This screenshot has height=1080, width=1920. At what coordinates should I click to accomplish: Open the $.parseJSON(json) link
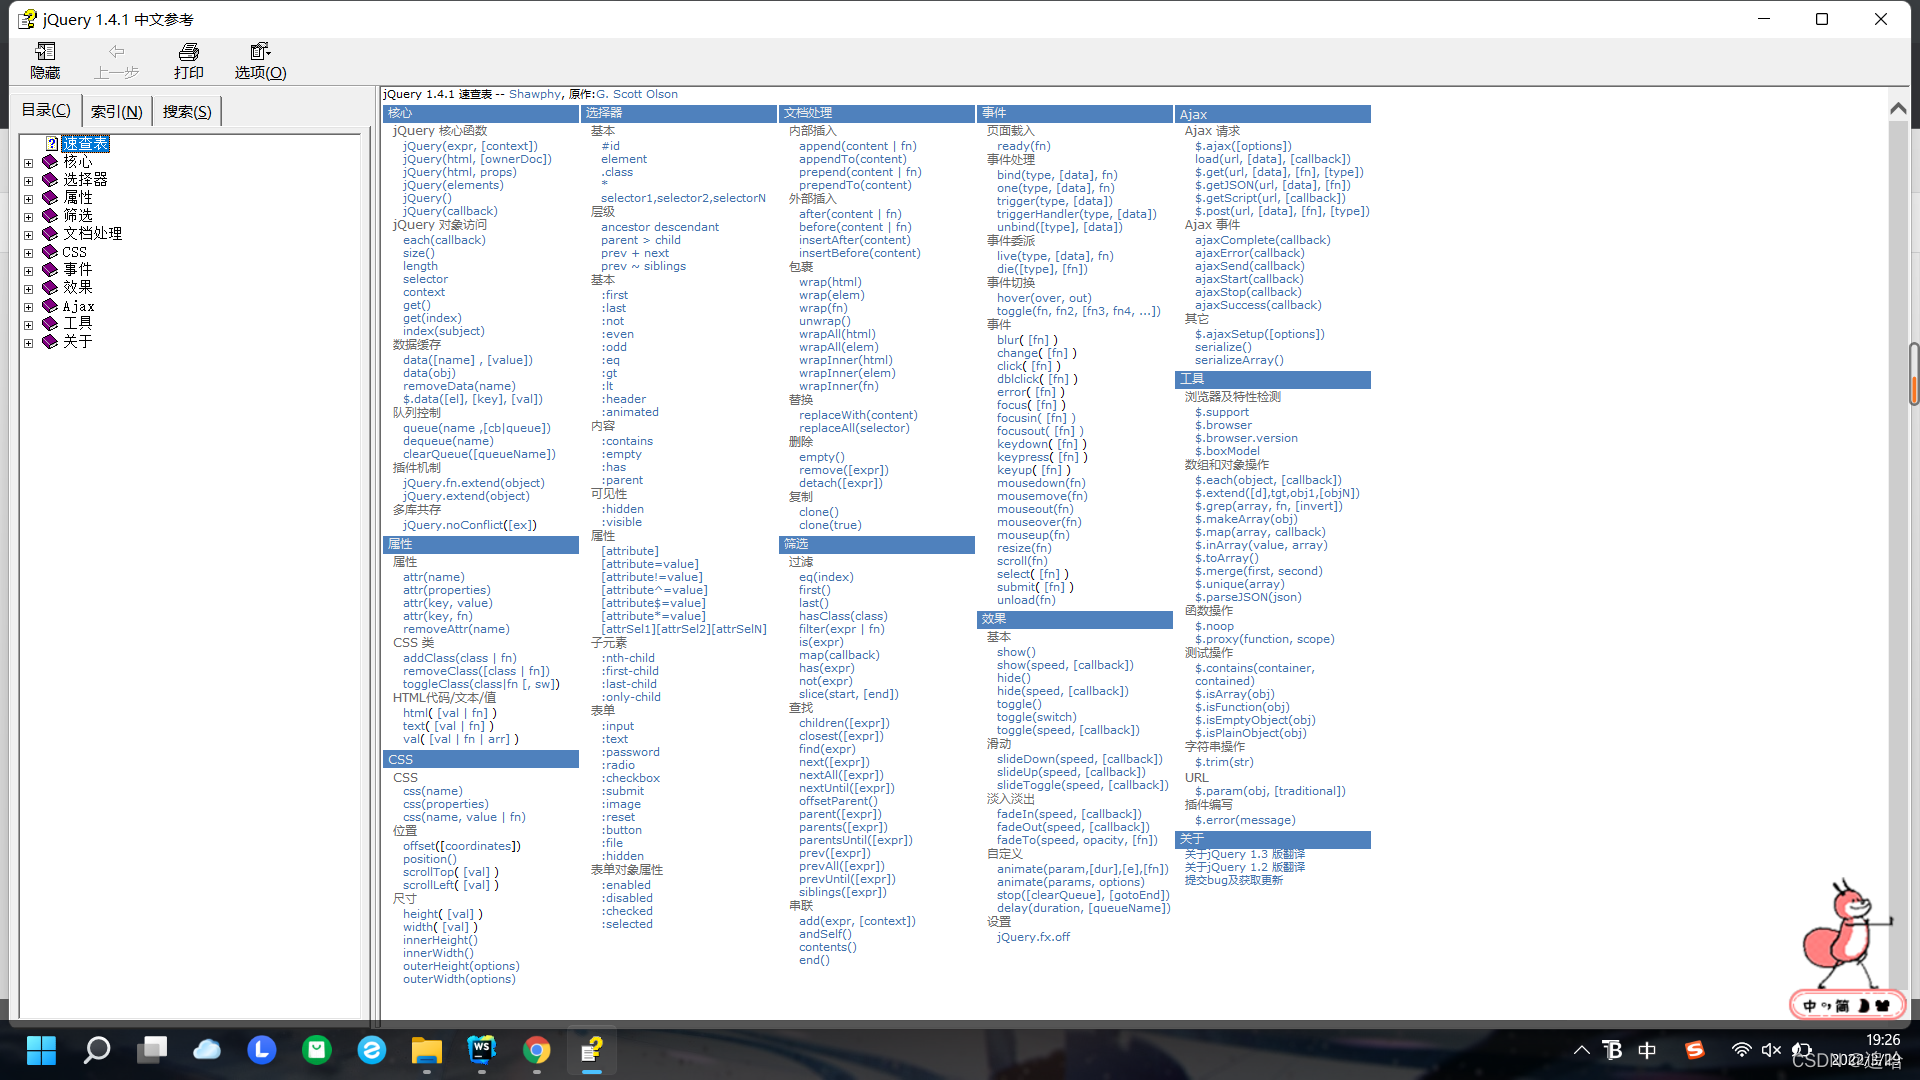pos(1248,597)
